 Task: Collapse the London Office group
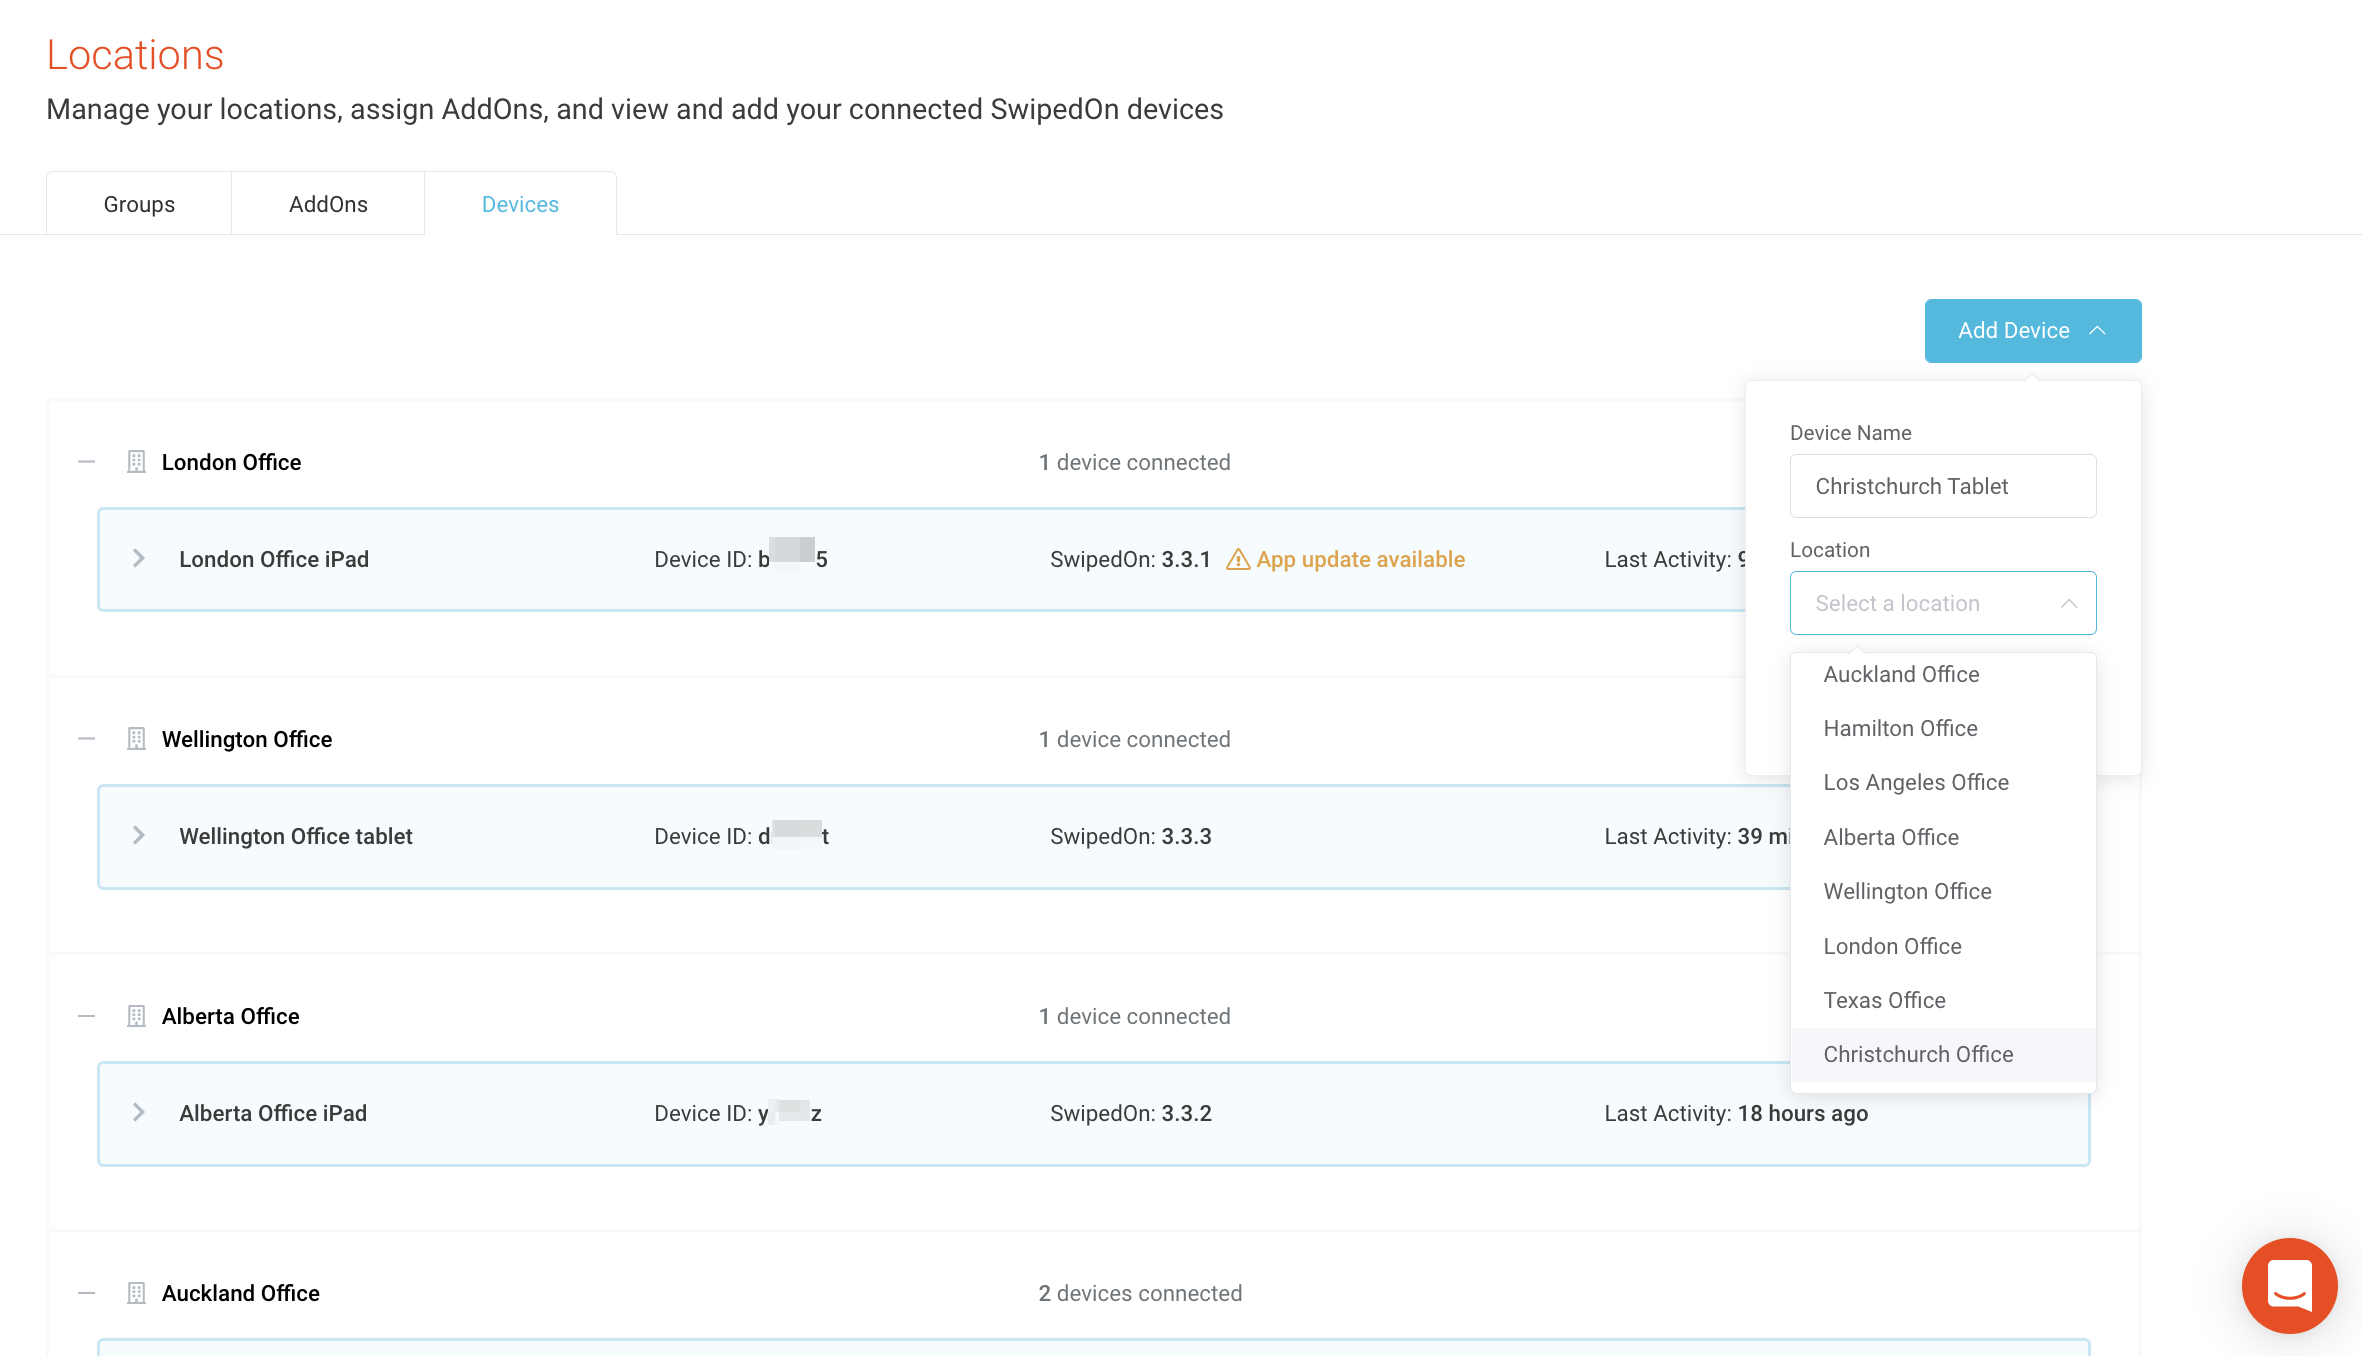[87, 462]
